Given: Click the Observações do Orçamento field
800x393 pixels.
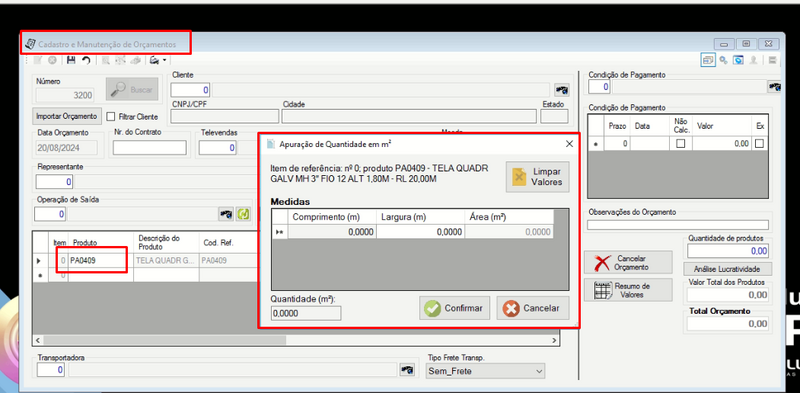Looking at the screenshot, I should point(678,225).
